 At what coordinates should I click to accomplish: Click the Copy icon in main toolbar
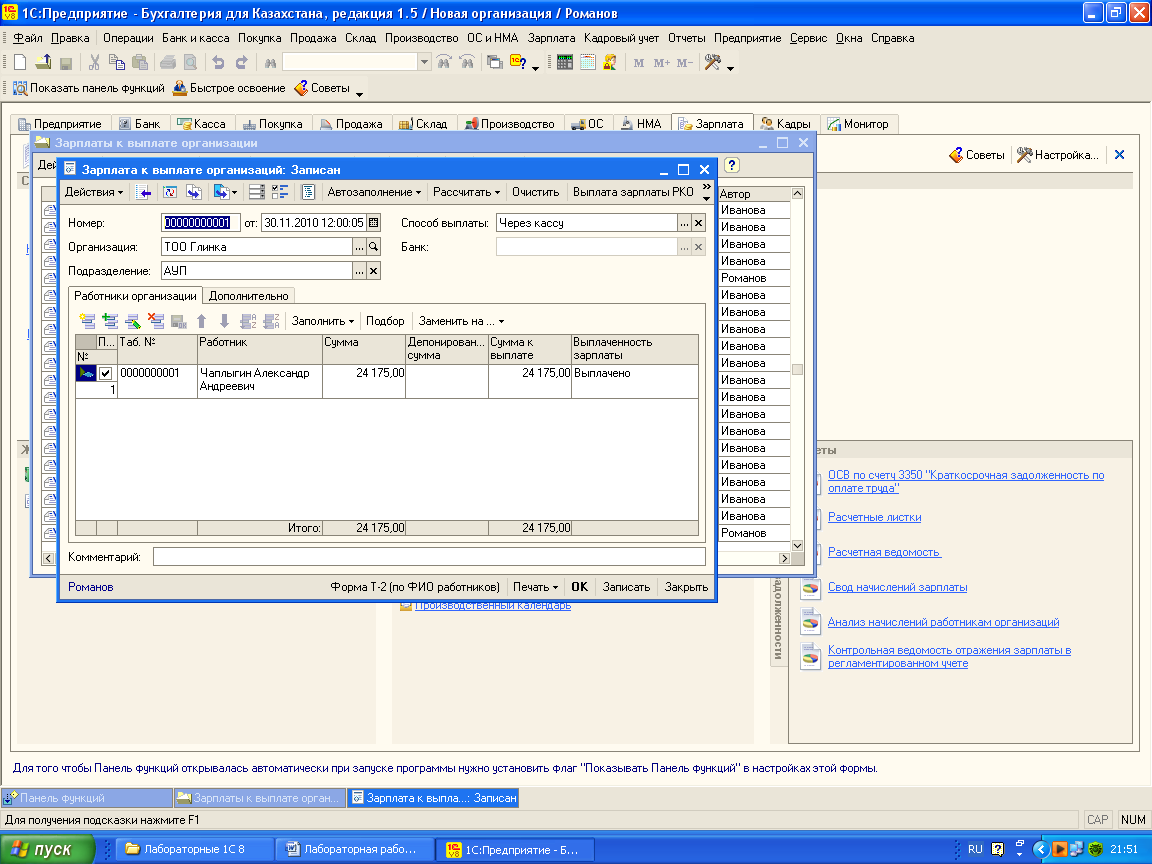(x=117, y=62)
